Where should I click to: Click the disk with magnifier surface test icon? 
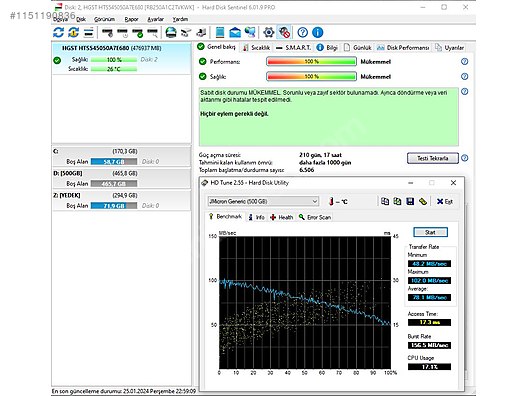click(153, 33)
